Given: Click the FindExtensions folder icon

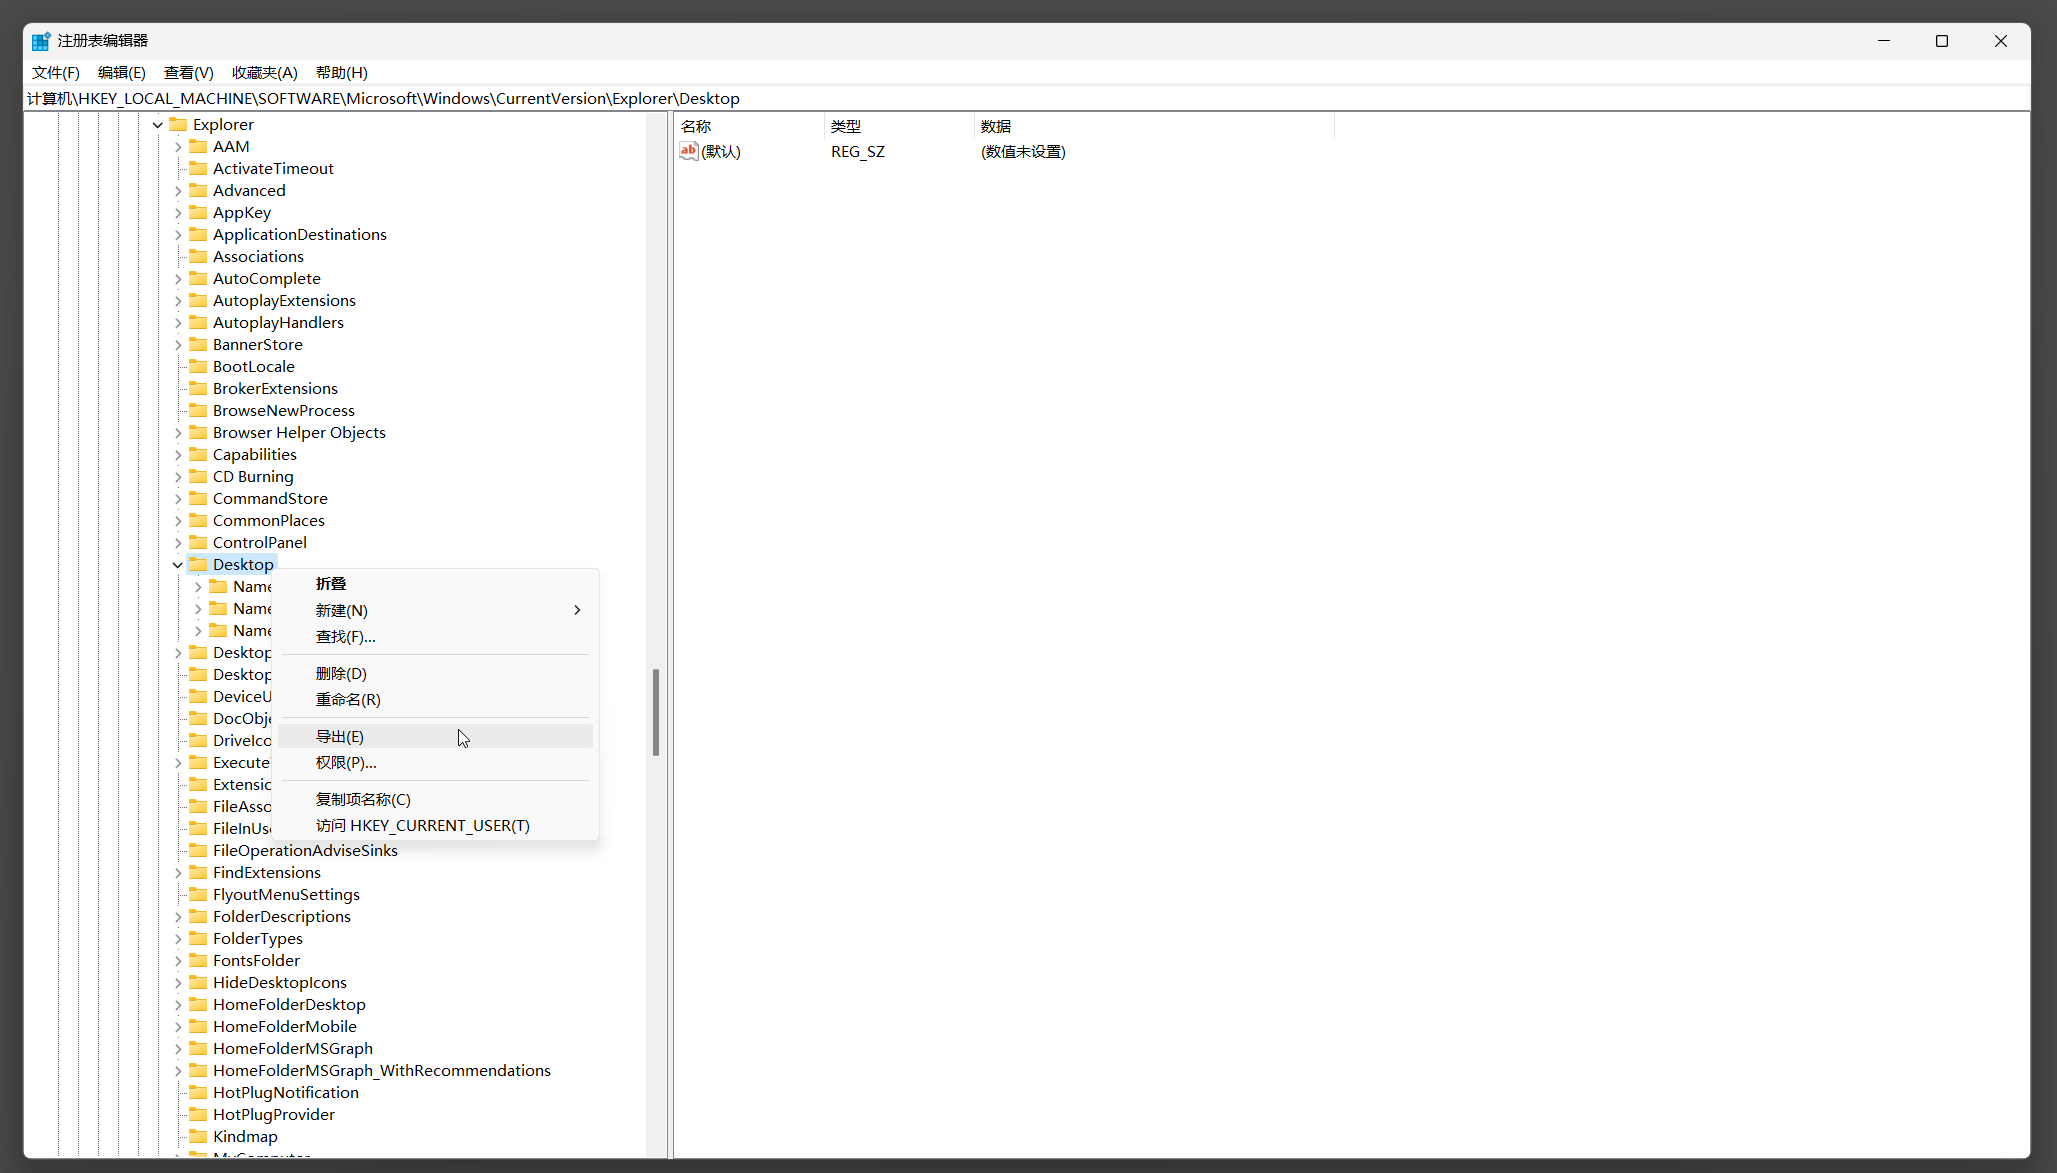Looking at the screenshot, I should (198, 873).
